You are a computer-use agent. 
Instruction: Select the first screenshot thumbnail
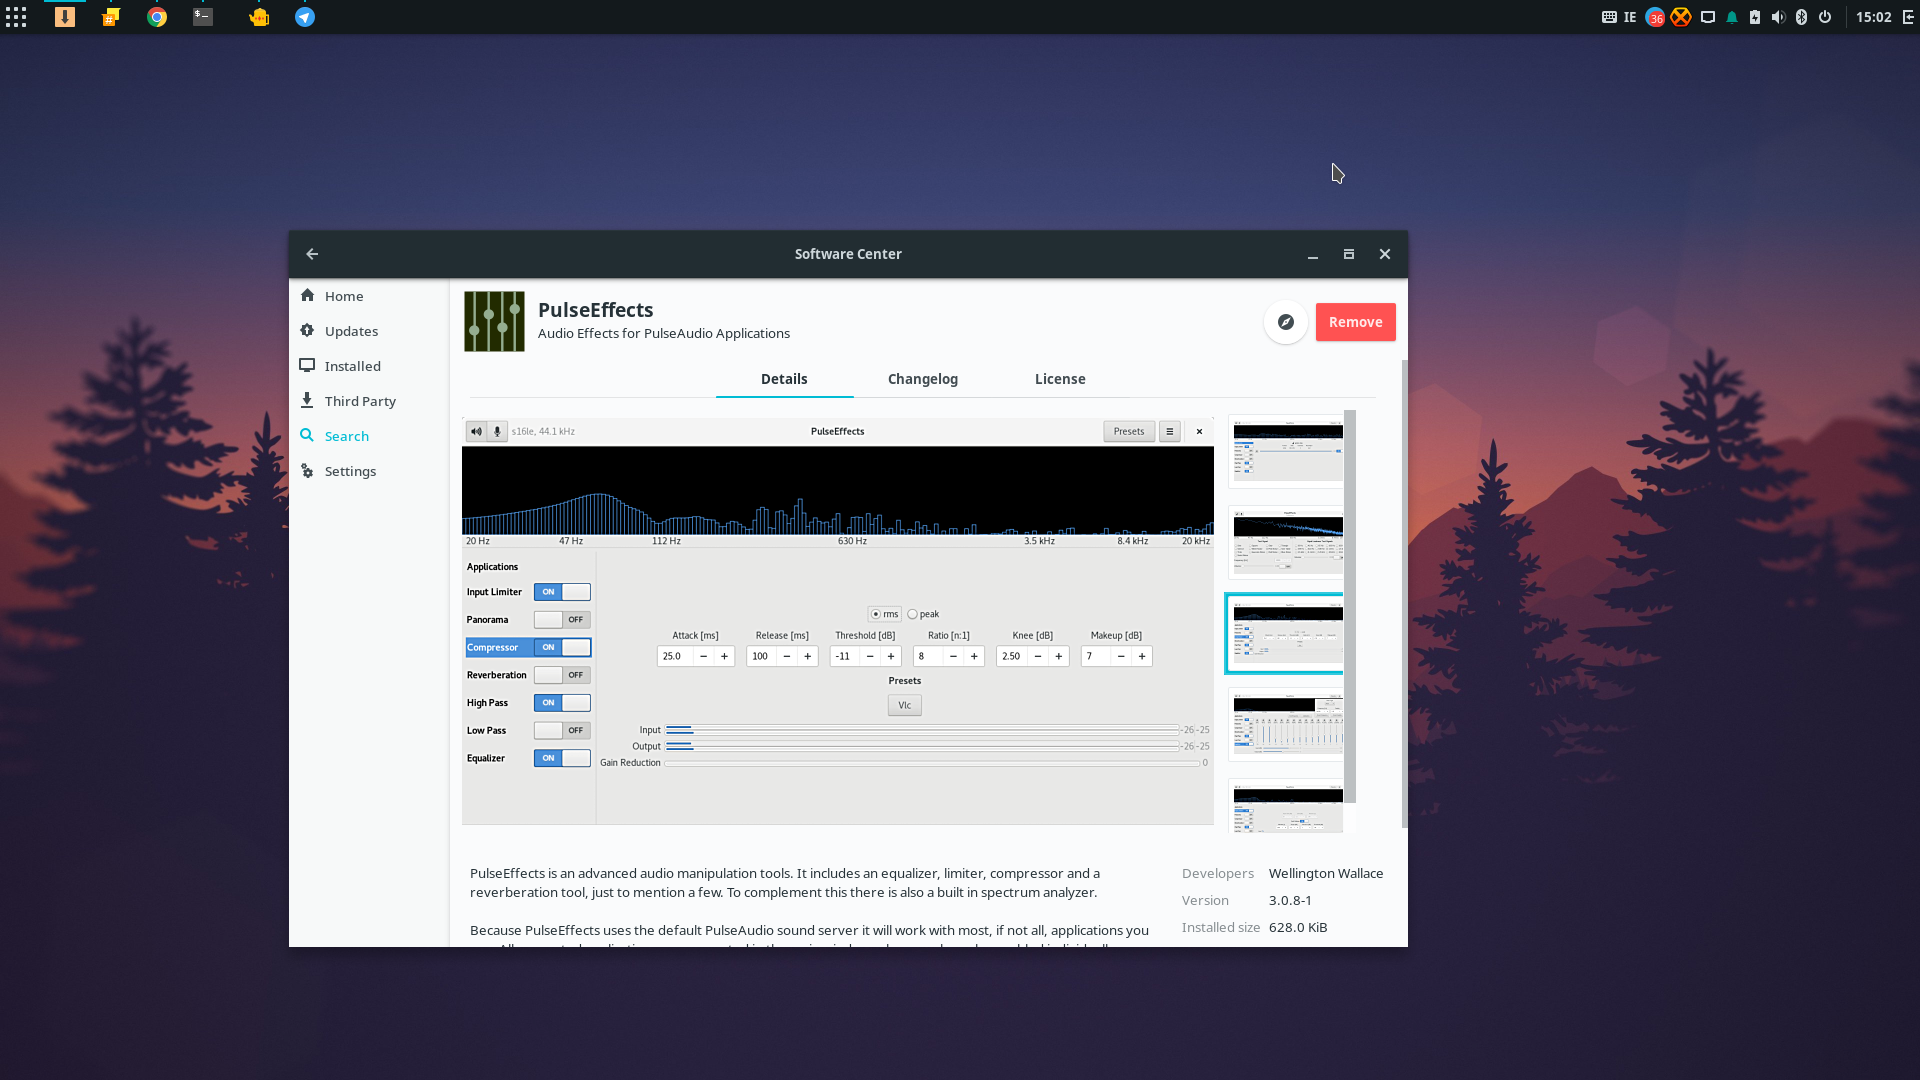(x=1286, y=451)
